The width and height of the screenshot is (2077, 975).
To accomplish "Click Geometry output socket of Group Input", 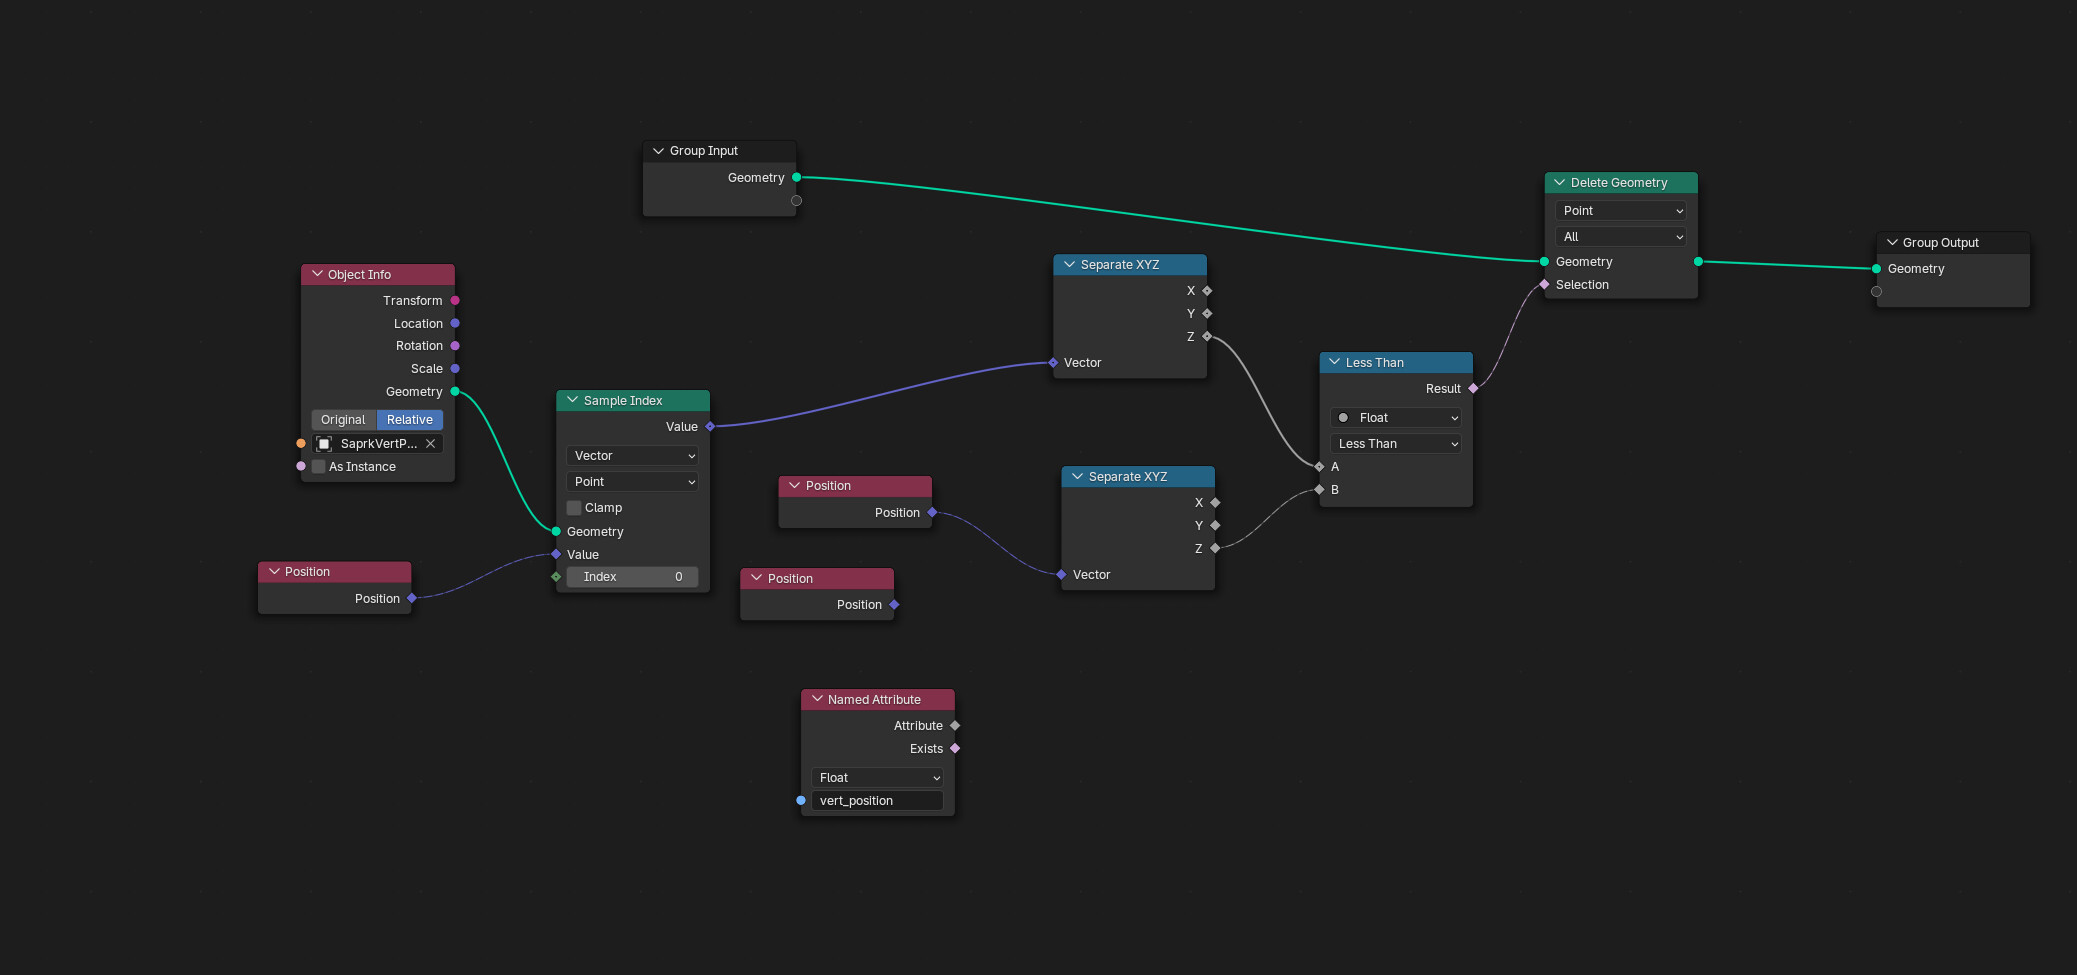I will click(796, 178).
